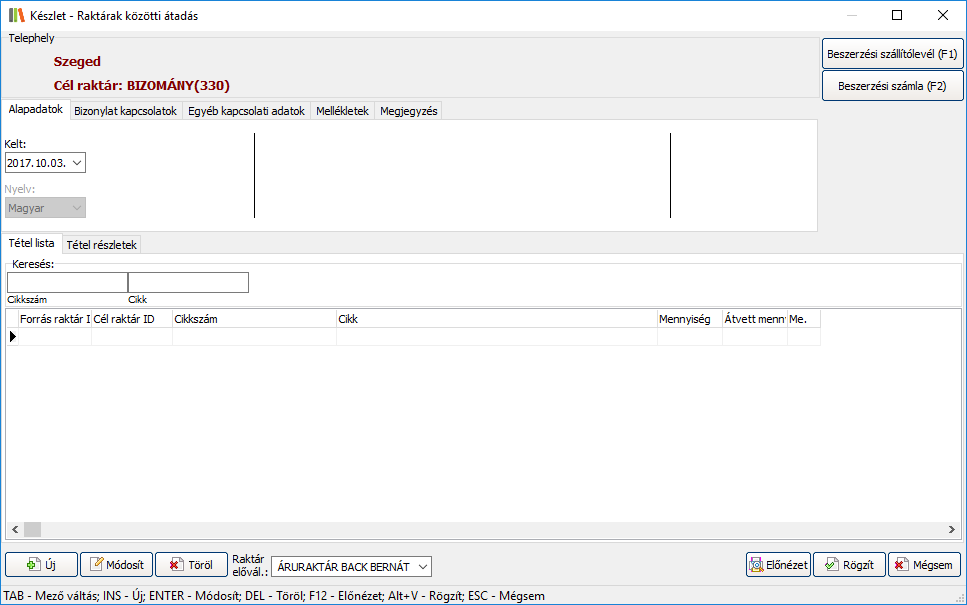Switch to Bizonylat kapcsolatok tab
The width and height of the screenshot is (967, 605).
[x=125, y=111]
